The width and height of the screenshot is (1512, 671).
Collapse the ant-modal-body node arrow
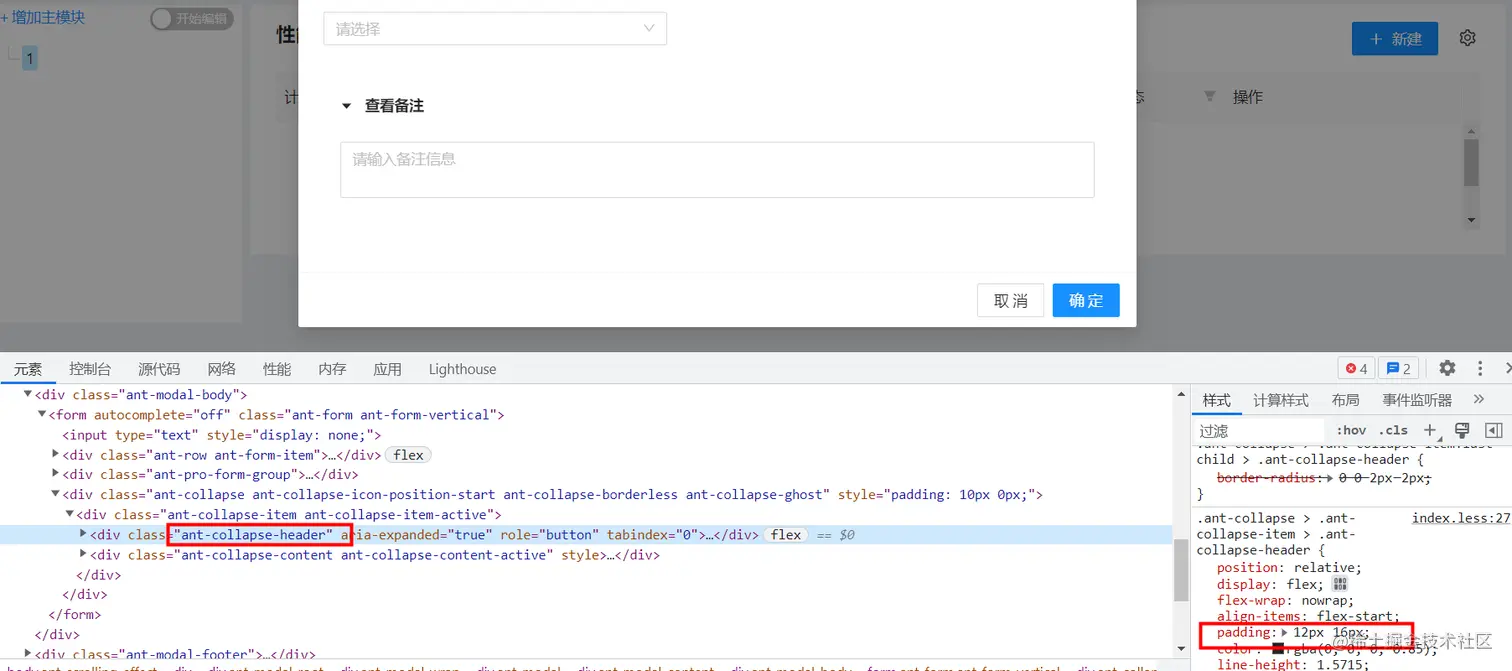(27, 395)
